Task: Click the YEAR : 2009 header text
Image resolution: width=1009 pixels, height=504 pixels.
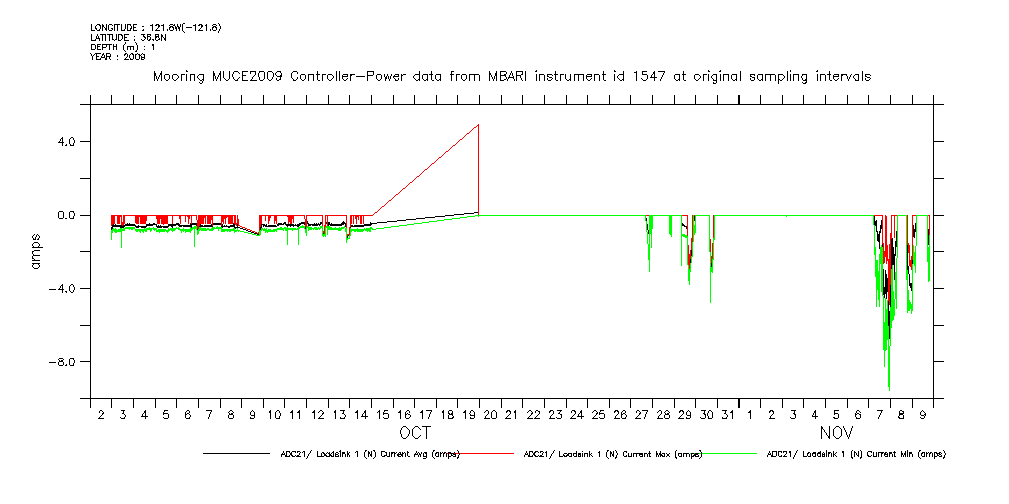Action: pos(118,57)
